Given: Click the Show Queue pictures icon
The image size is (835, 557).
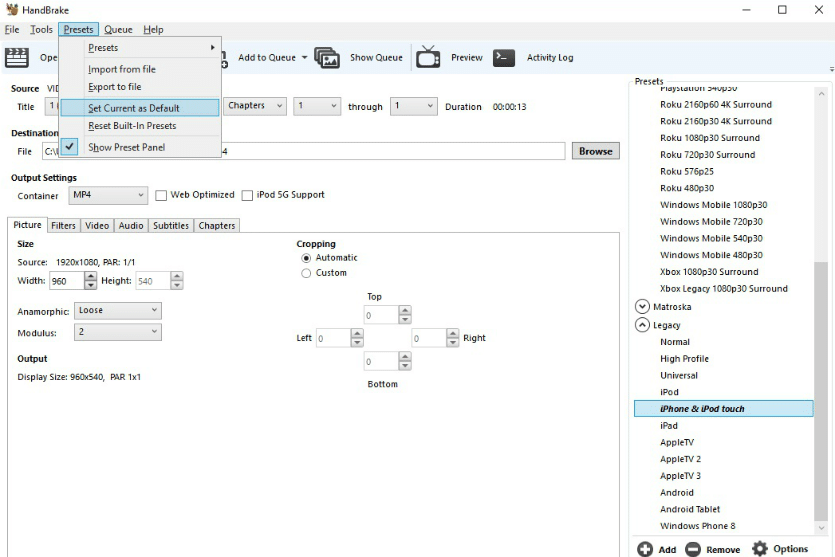Looking at the screenshot, I should [x=327, y=58].
